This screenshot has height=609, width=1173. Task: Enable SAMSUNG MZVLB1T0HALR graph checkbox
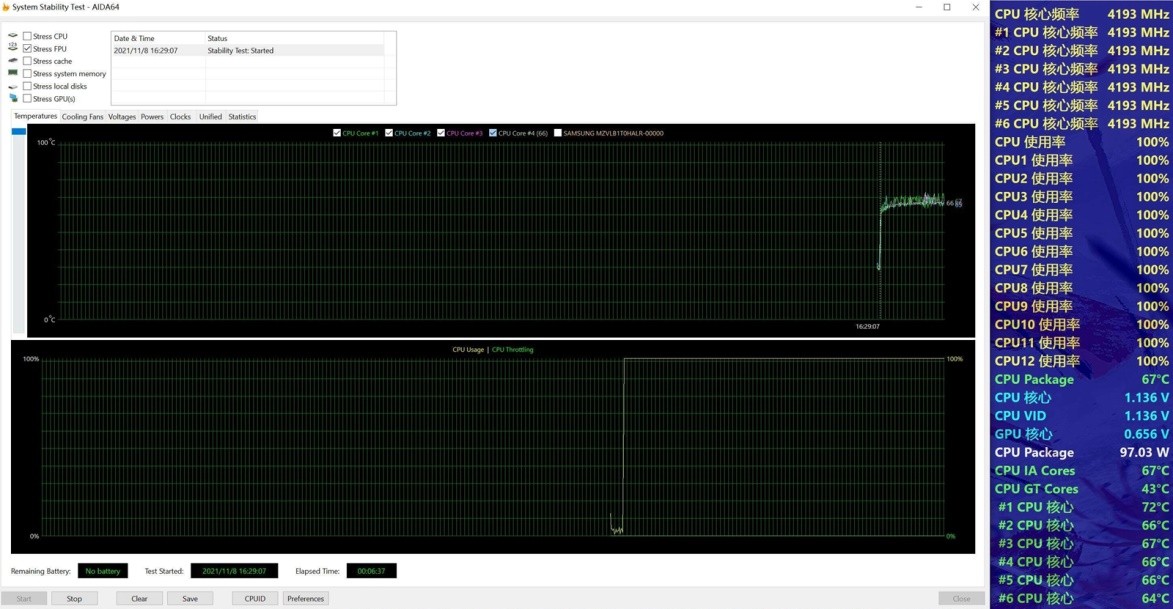[x=557, y=133]
